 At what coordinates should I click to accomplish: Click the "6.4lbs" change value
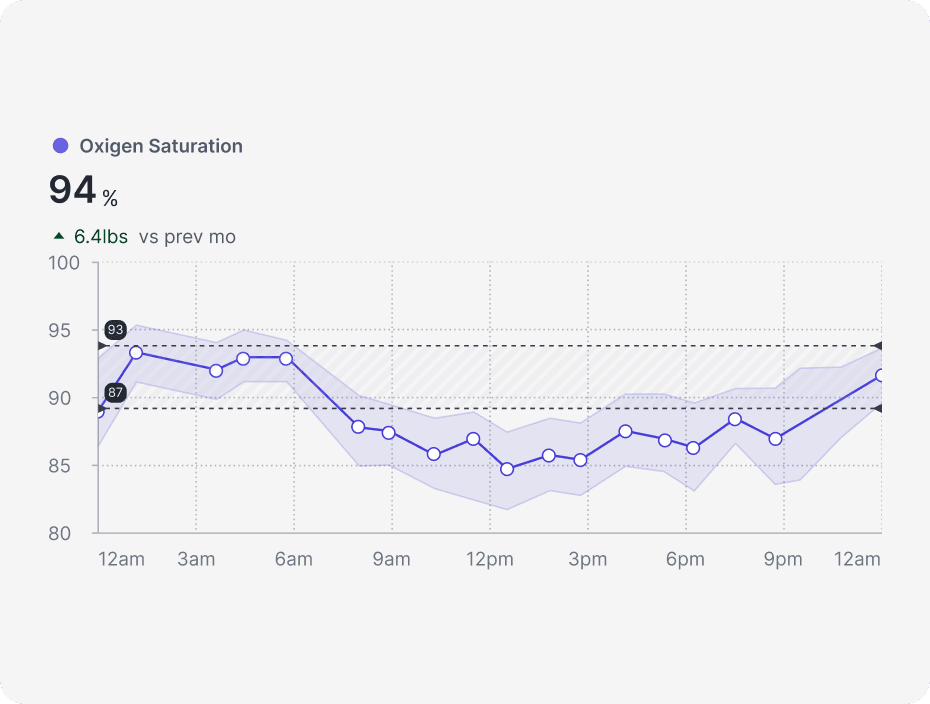pyautogui.click(x=101, y=237)
